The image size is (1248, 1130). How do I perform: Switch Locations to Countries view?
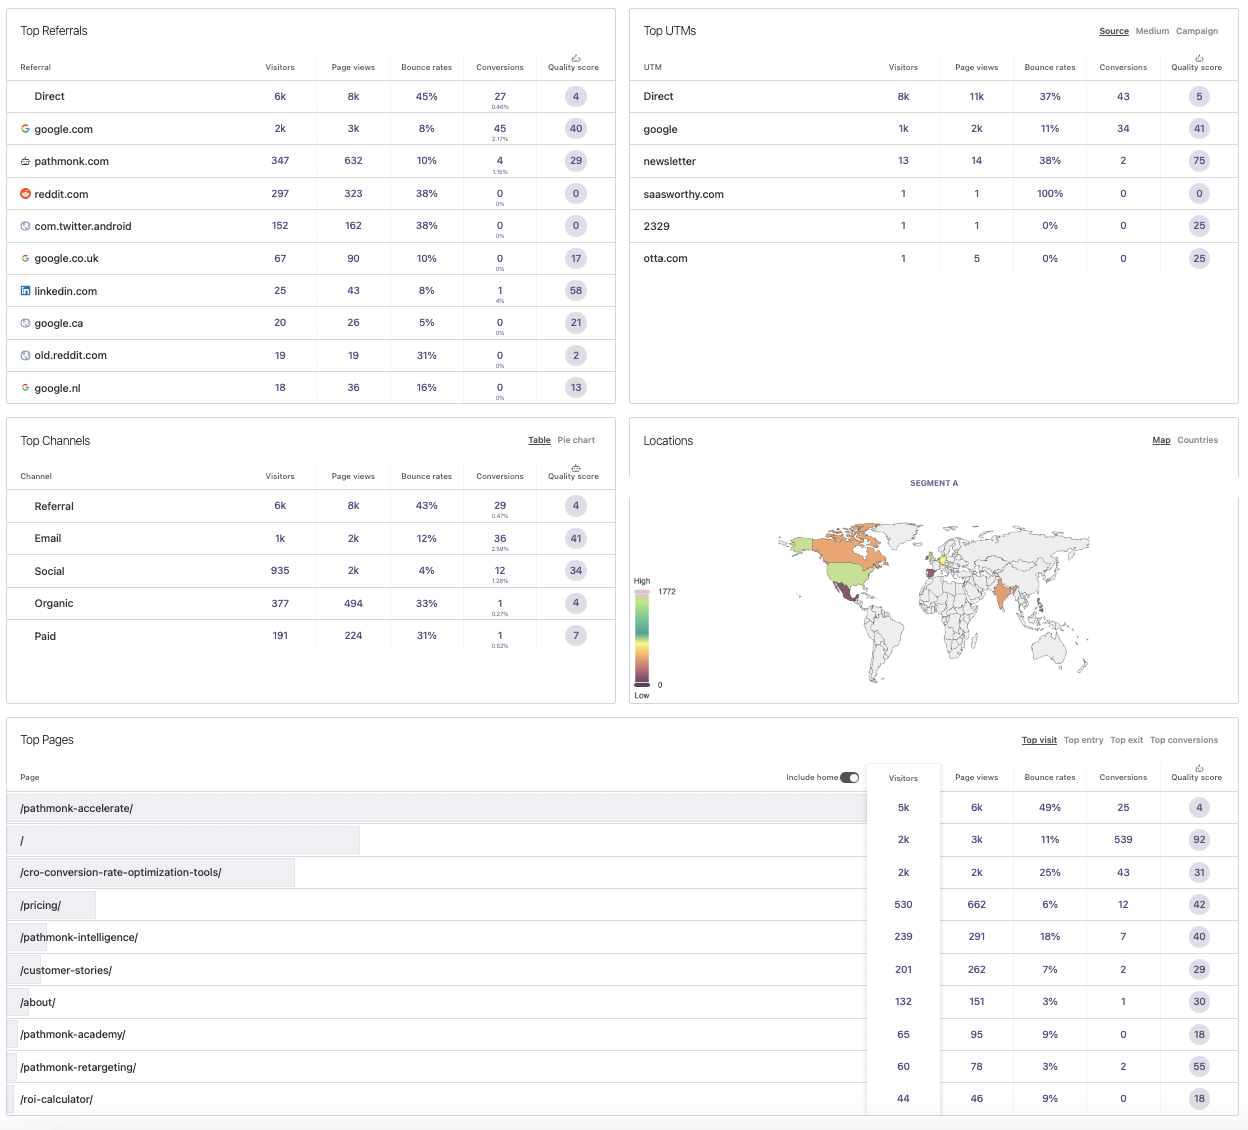pyautogui.click(x=1198, y=440)
